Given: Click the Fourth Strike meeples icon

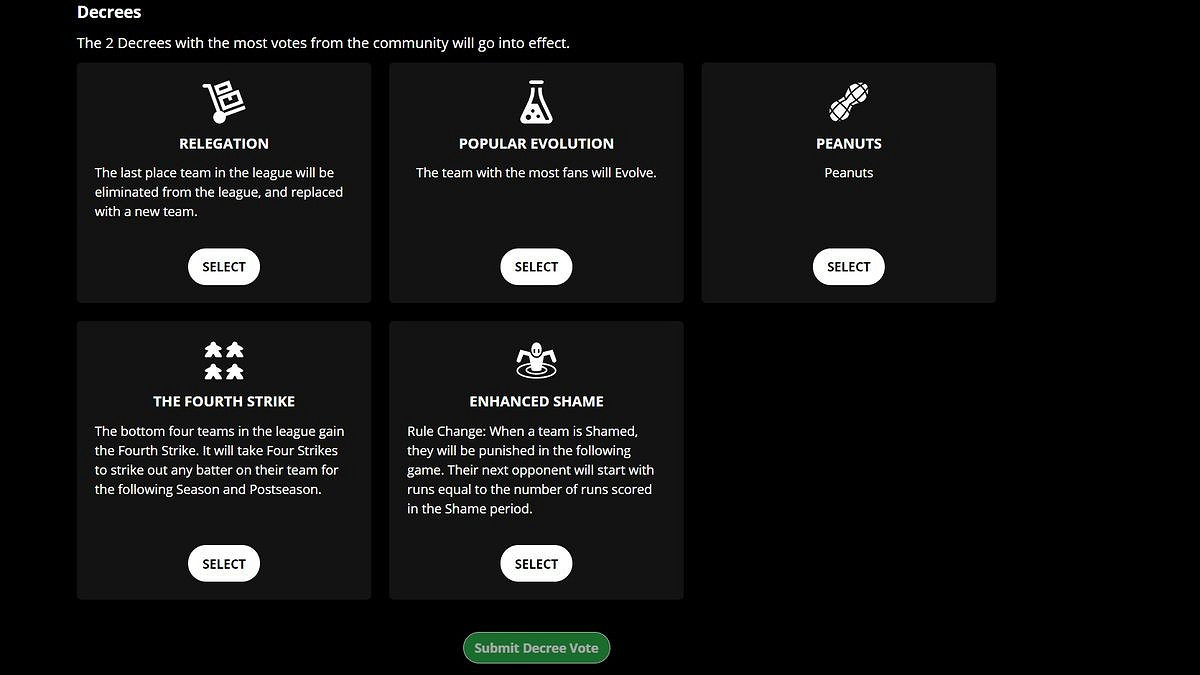Looking at the screenshot, I should (224, 360).
